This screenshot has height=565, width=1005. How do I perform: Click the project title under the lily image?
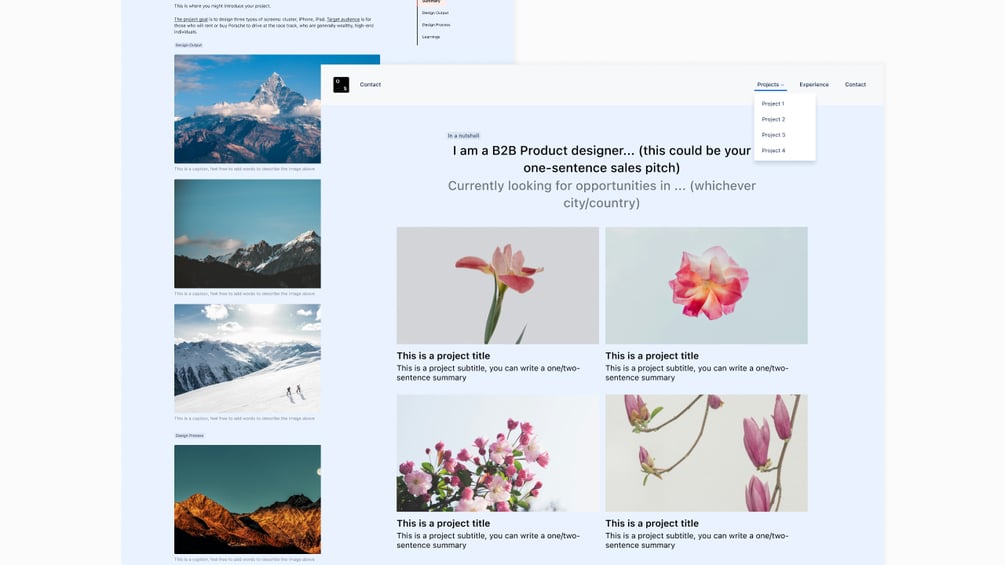(x=443, y=356)
